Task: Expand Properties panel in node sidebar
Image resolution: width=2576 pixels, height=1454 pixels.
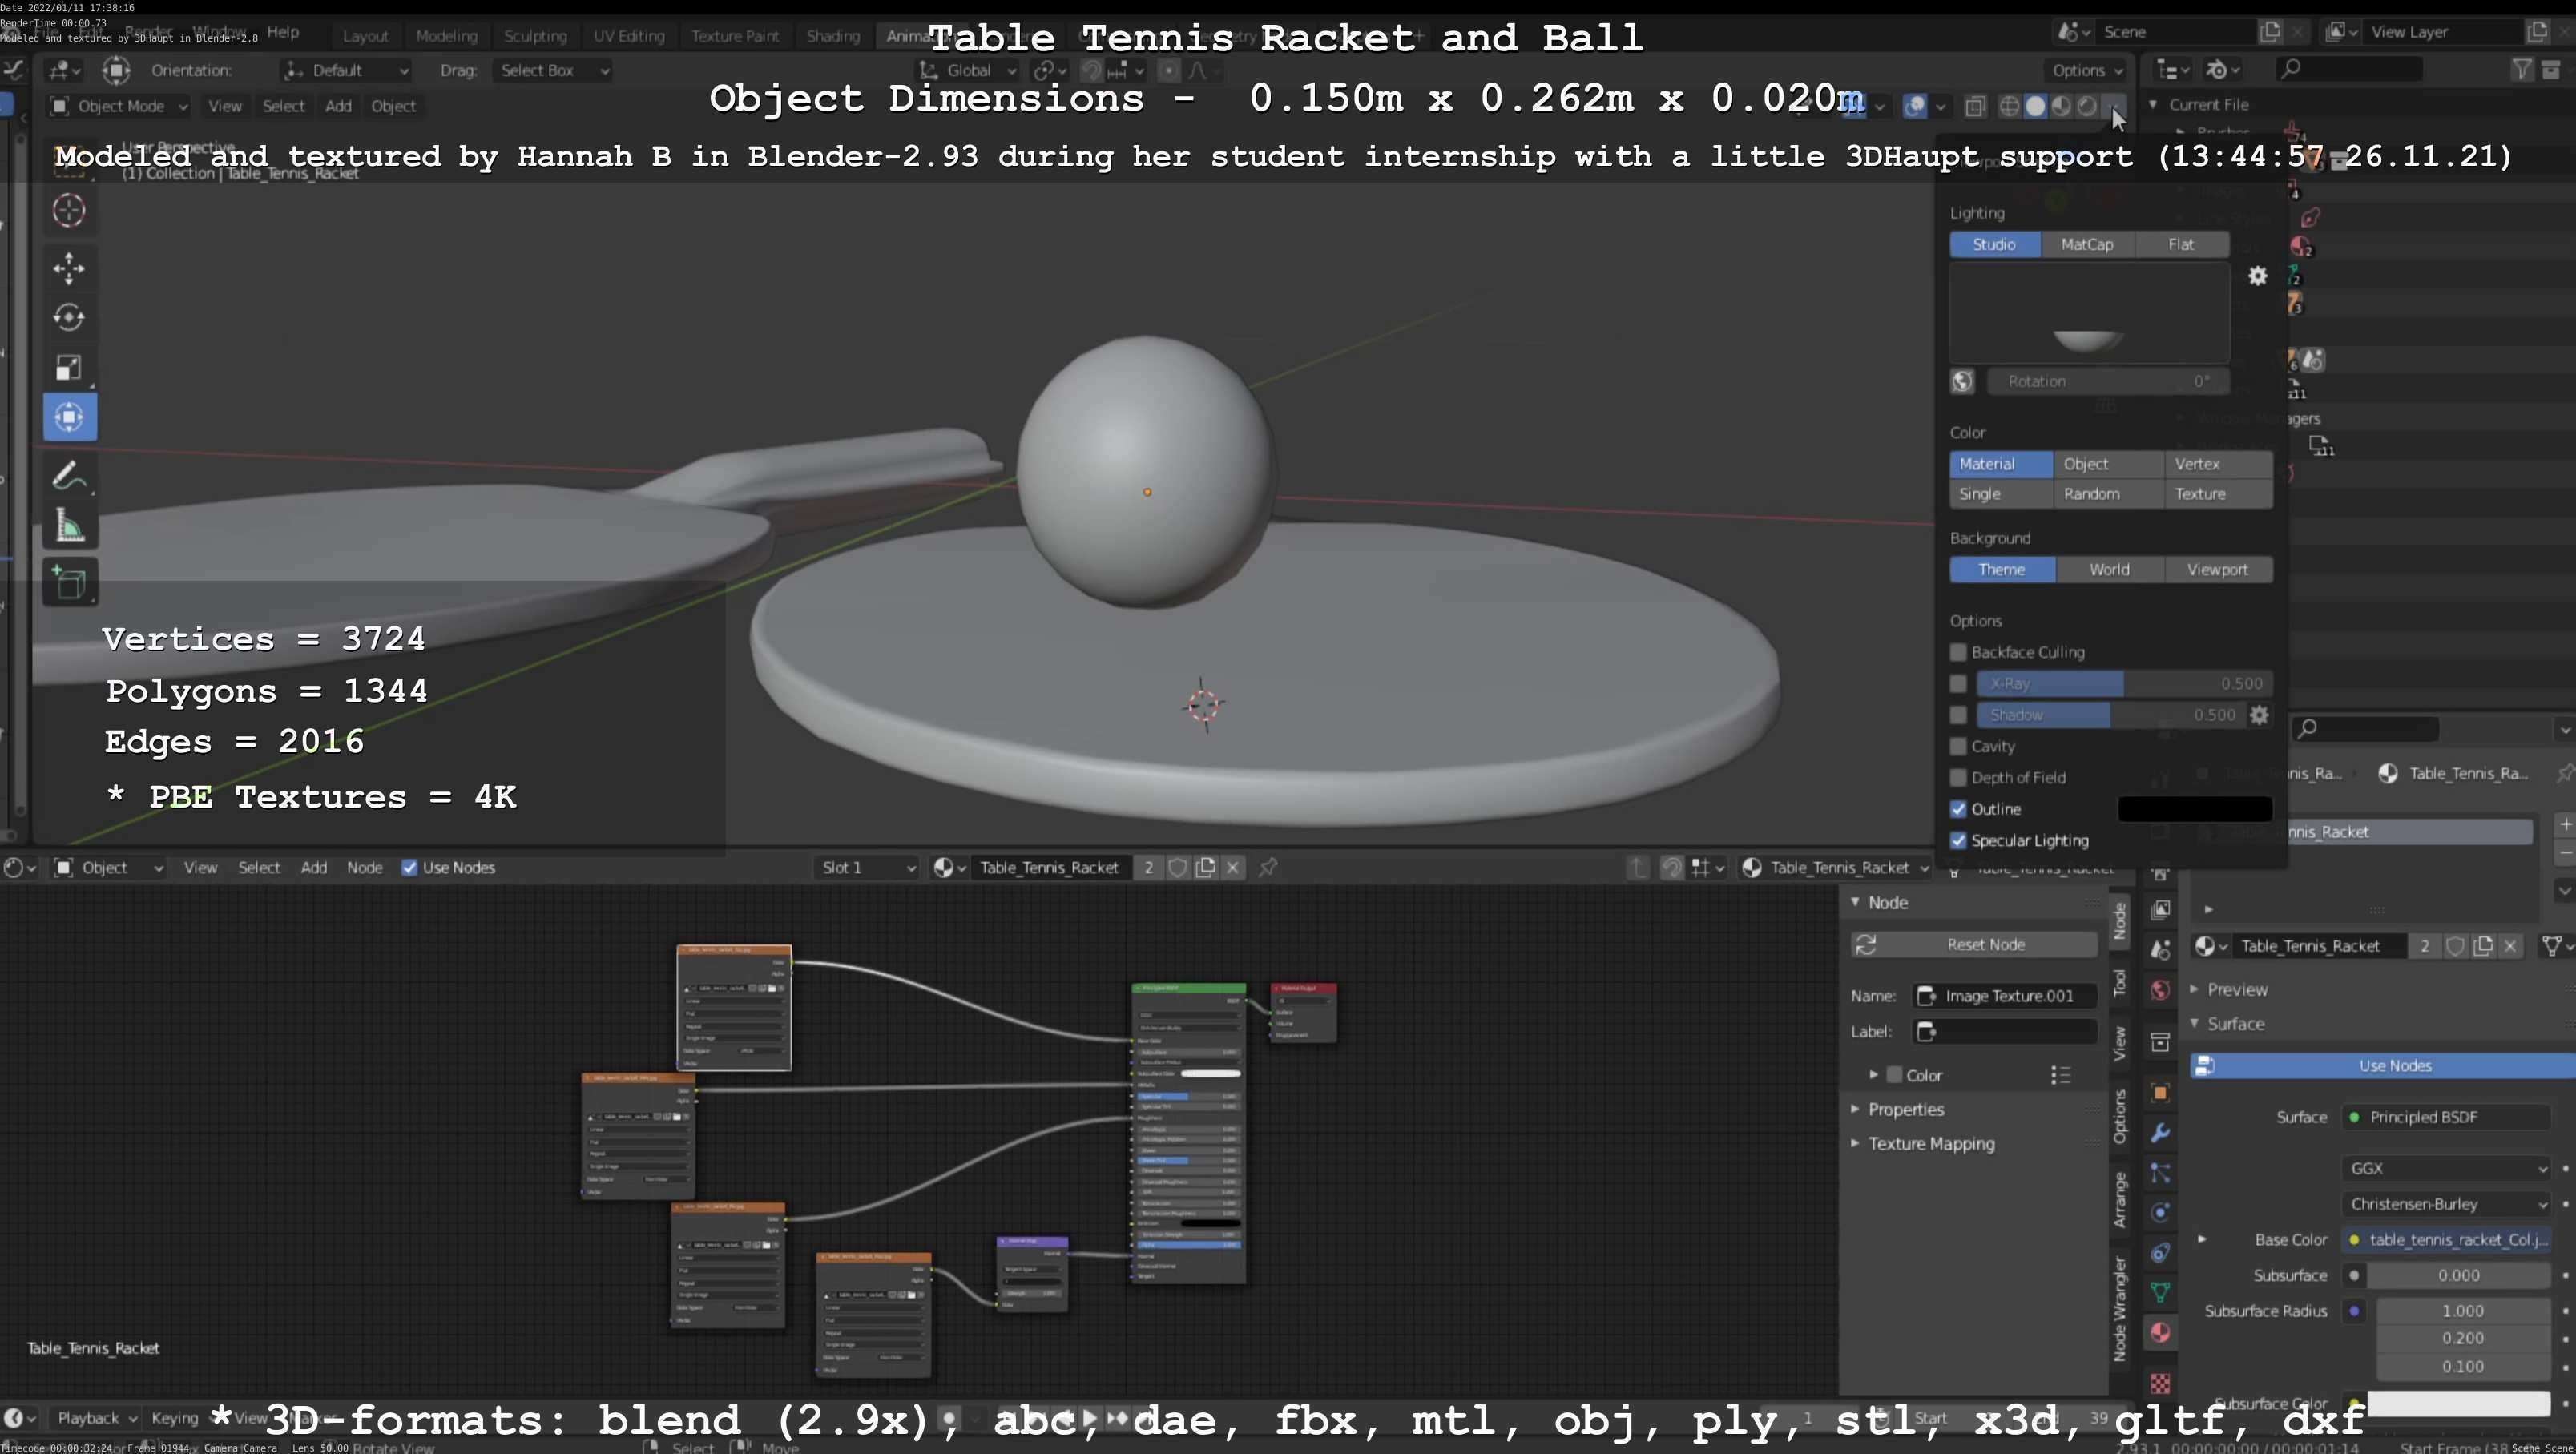Action: click(1905, 1109)
